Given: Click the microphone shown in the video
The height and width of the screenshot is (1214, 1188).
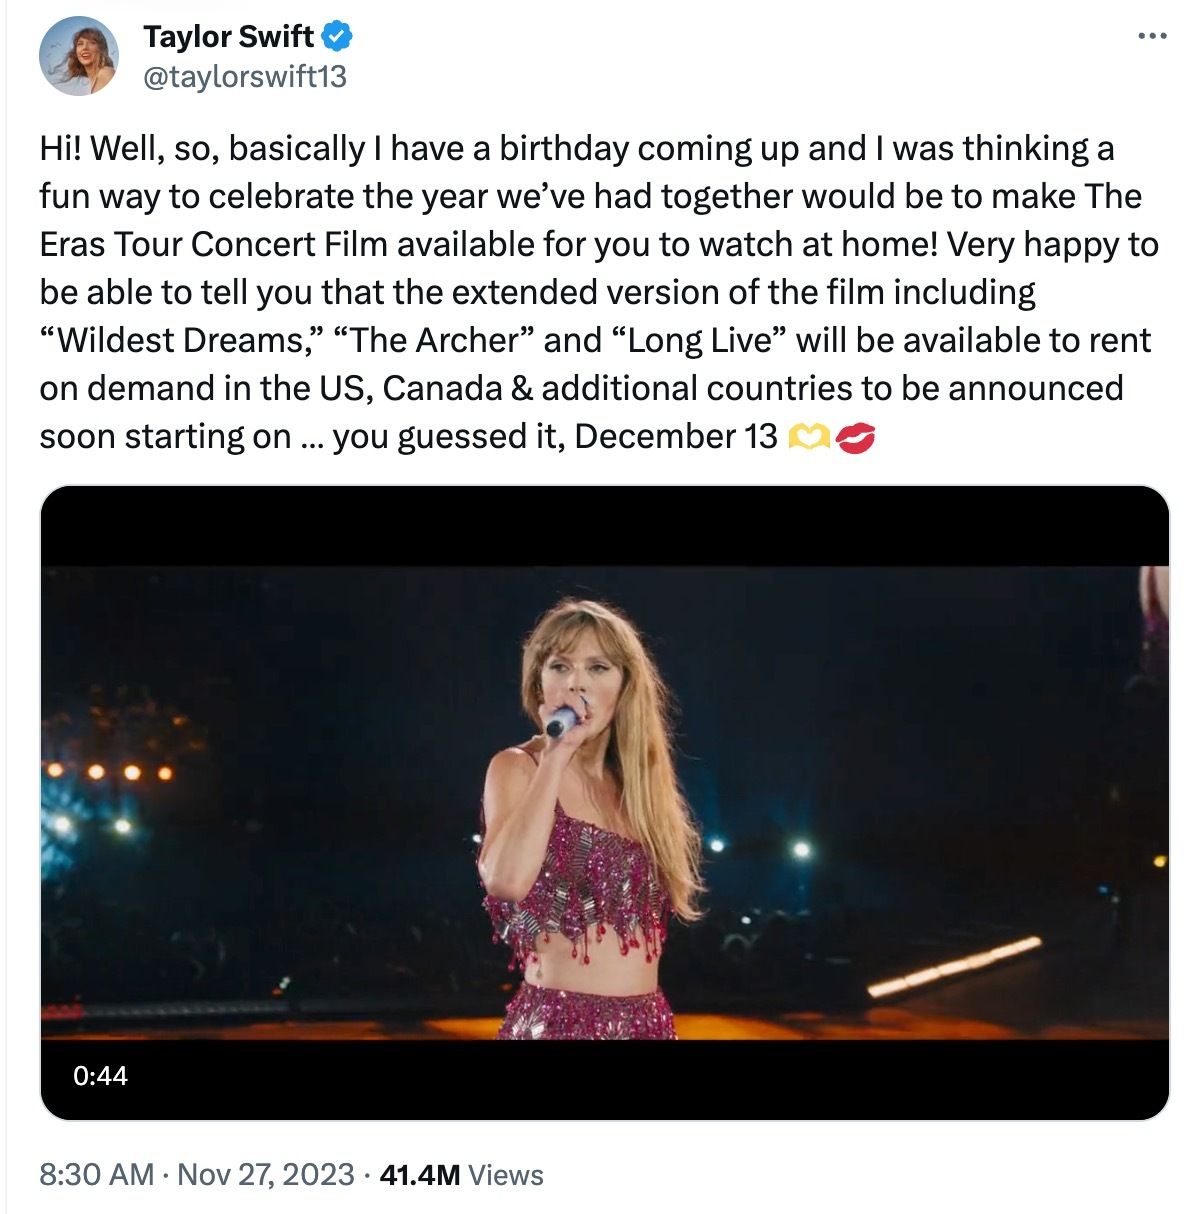Looking at the screenshot, I should click(563, 719).
